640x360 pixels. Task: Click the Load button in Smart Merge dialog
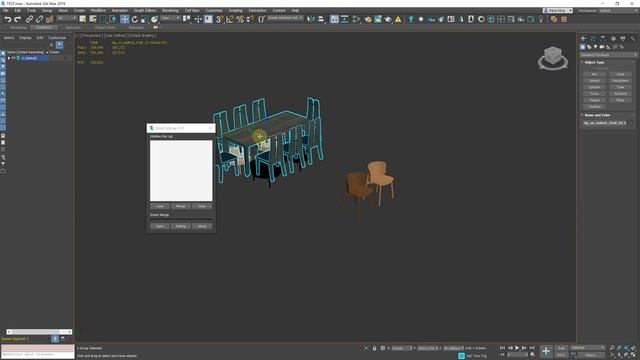click(x=160, y=206)
